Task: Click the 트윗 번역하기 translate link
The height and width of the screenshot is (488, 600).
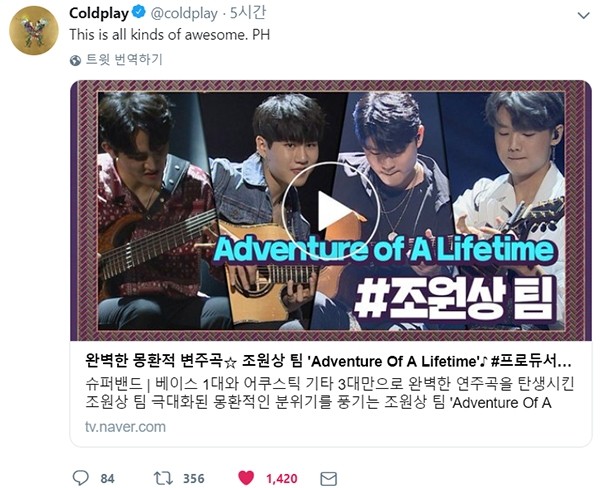Action: point(124,60)
